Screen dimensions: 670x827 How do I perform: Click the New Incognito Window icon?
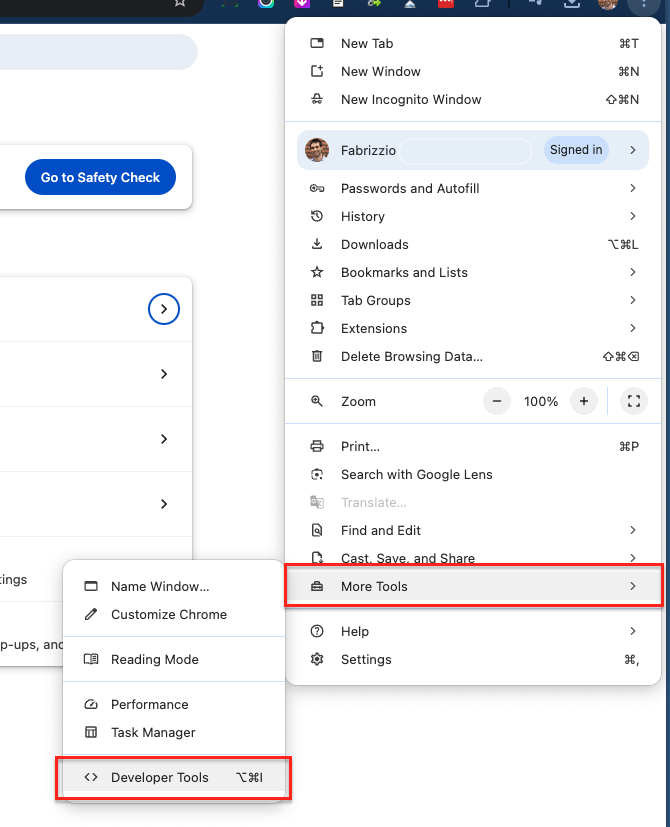tap(317, 100)
